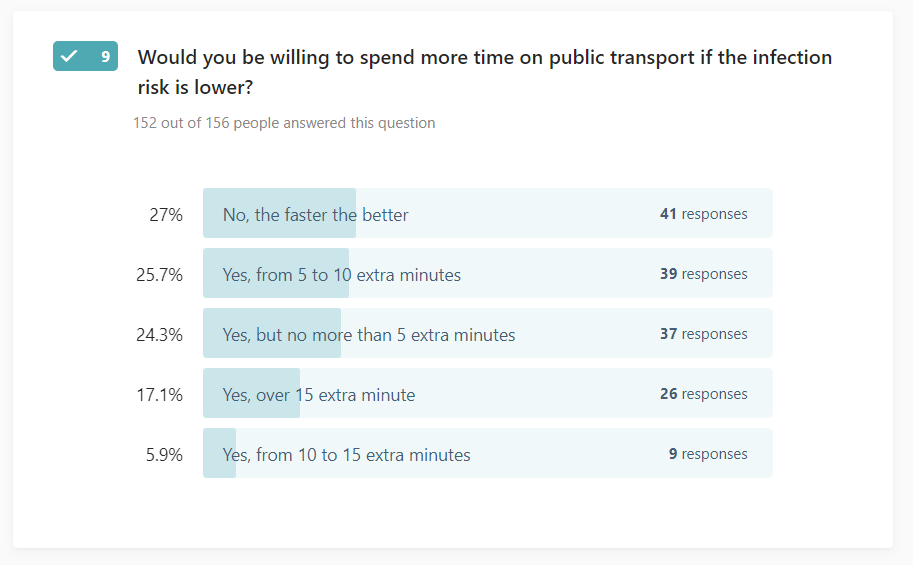Click the 26 responses count
913x565 pixels.
[703, 394]
